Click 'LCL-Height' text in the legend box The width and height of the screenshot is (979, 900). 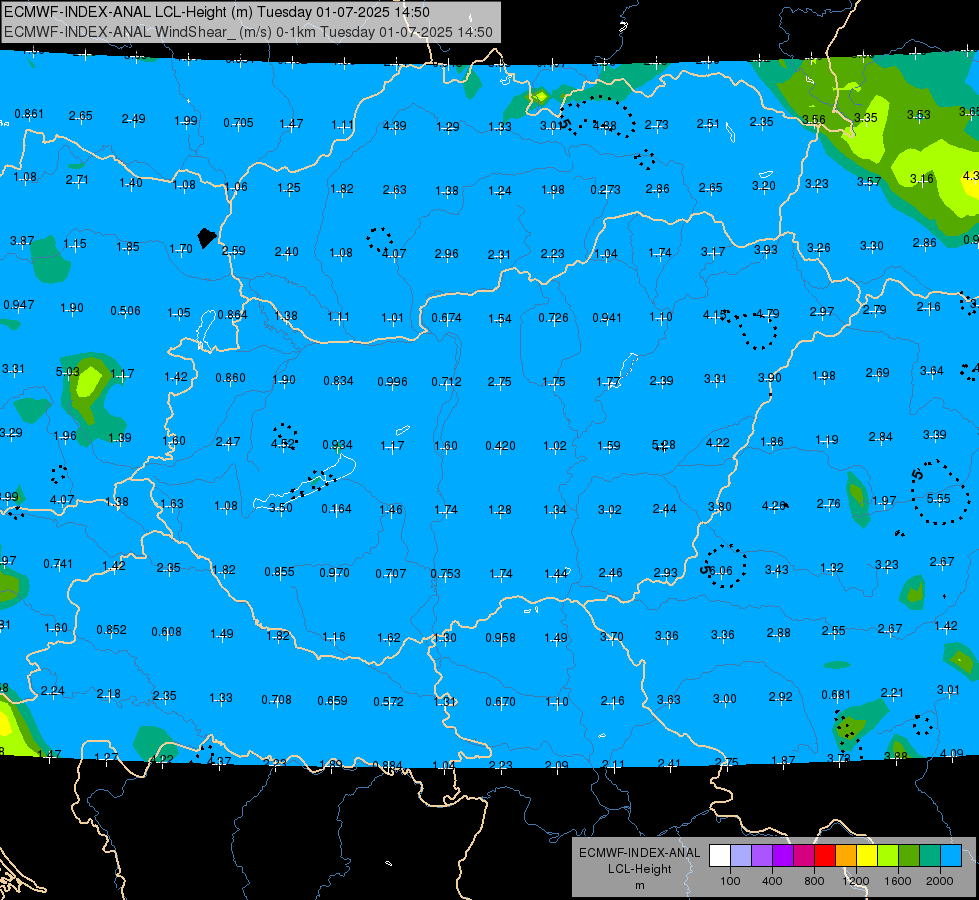point(639,869)
